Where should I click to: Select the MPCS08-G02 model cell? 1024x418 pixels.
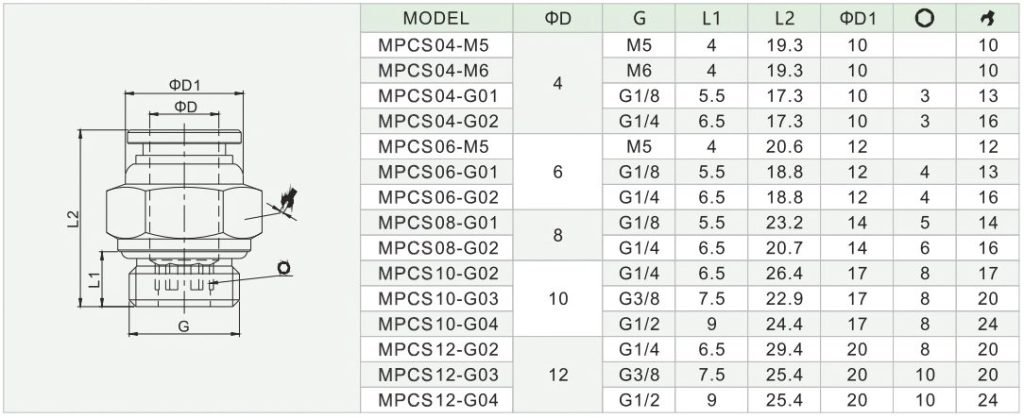click(438, 248)
